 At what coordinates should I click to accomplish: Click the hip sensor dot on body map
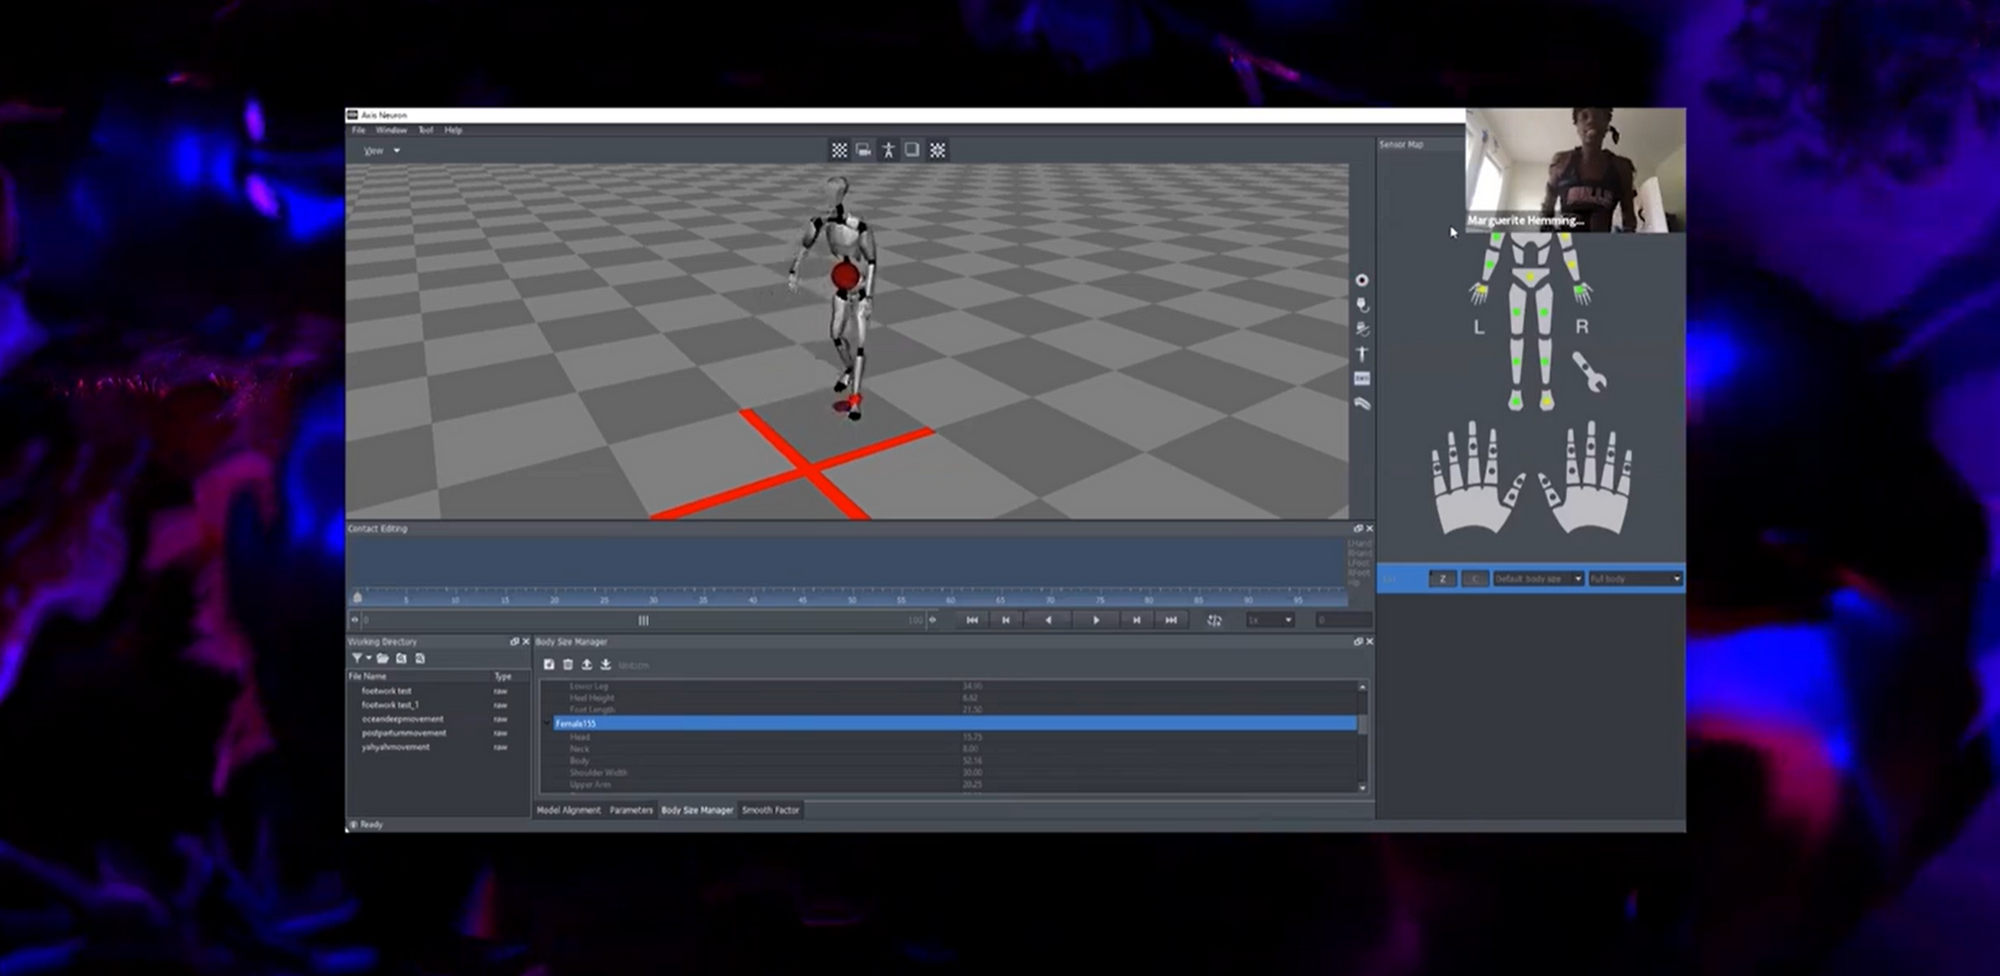point(1530,276)
